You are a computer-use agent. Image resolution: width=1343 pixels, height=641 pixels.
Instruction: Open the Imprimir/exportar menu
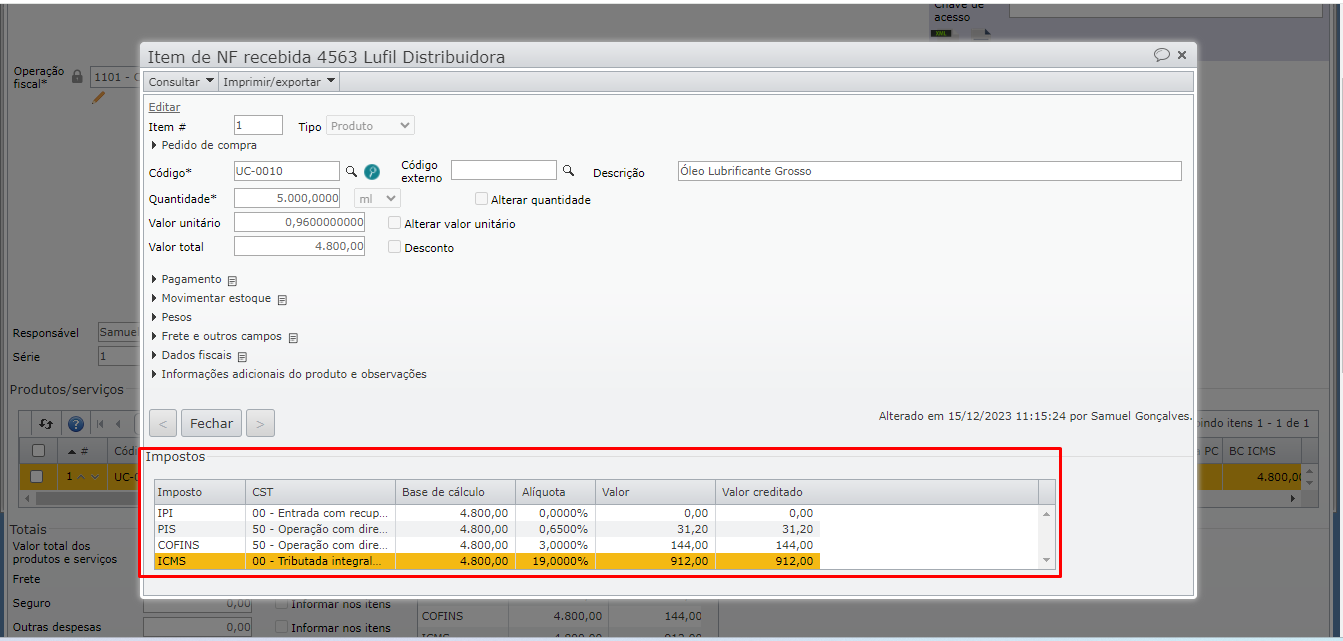coord(279,82)
